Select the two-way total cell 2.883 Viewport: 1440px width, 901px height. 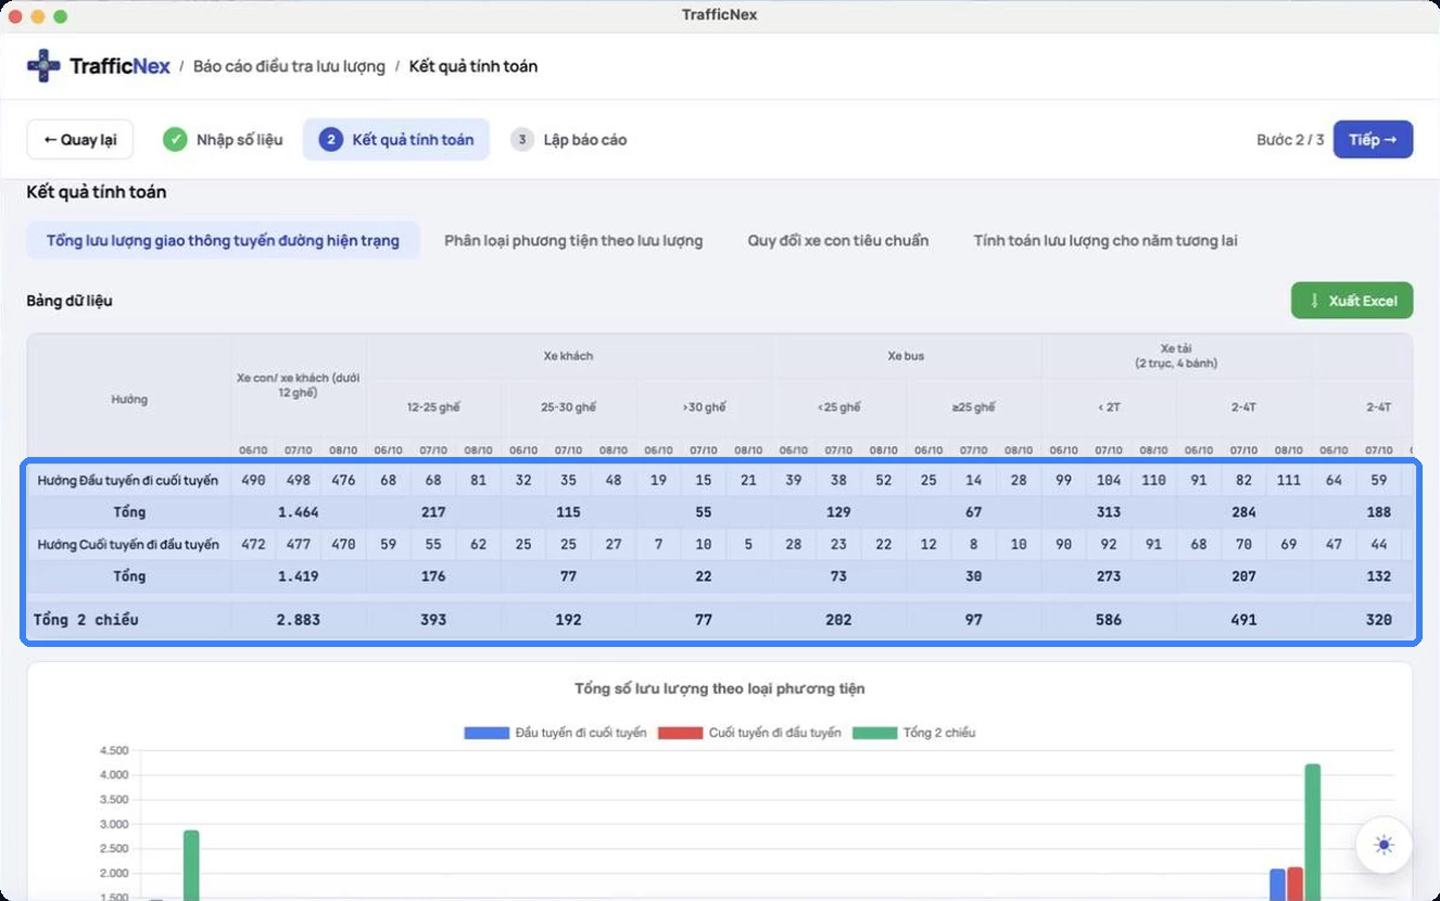[298, 620]
